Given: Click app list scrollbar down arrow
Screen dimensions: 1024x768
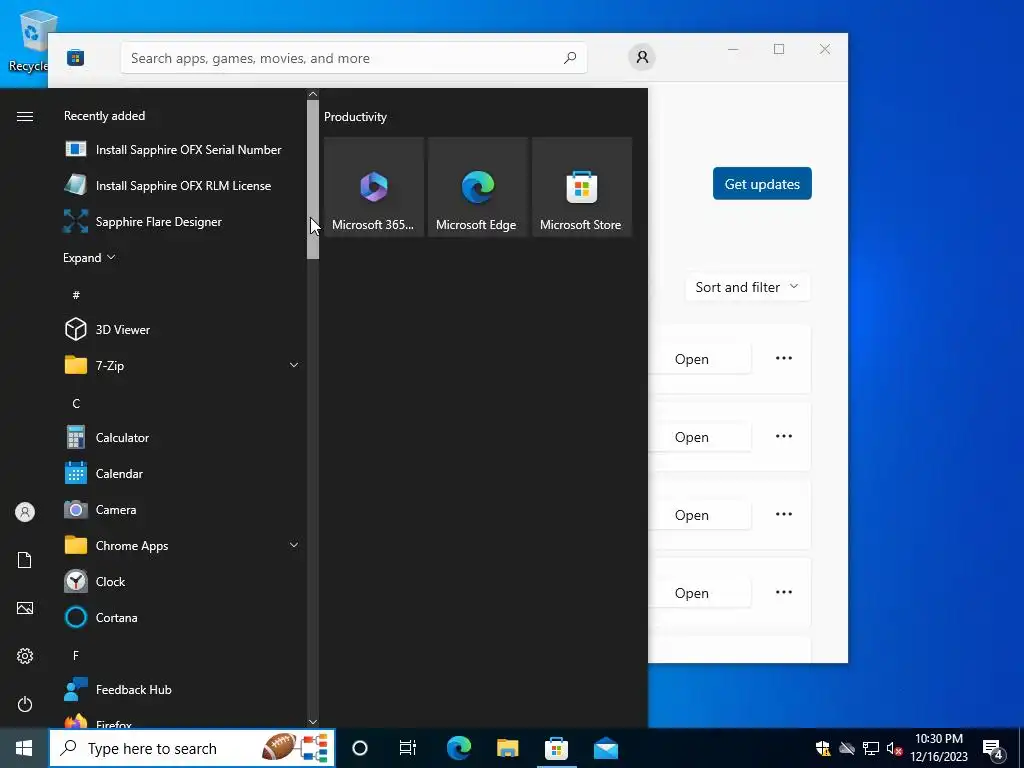Looking at the screenshot, I should [313, 722].
